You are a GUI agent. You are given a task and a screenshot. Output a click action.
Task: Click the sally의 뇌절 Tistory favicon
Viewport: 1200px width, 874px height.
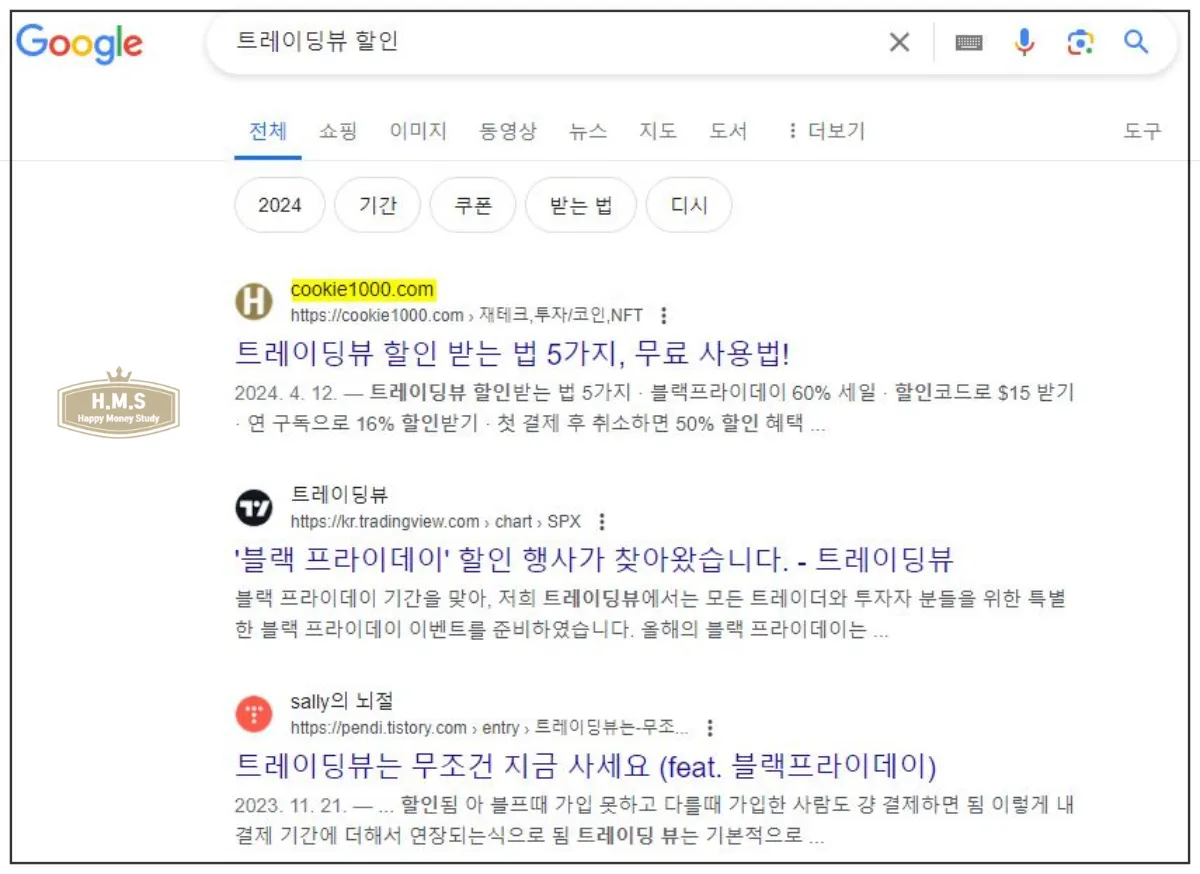point(254,714)
